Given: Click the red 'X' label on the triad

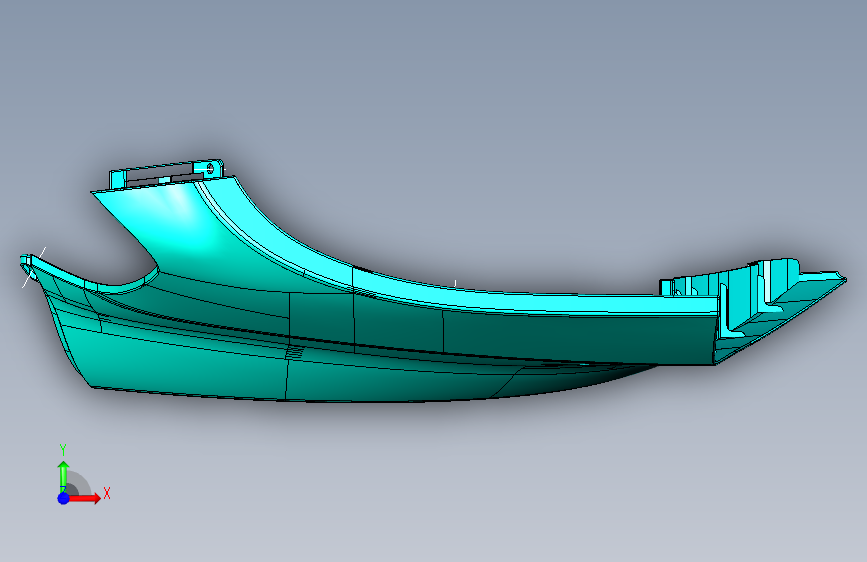Looking at the screenshot, I should pos(107,493).
